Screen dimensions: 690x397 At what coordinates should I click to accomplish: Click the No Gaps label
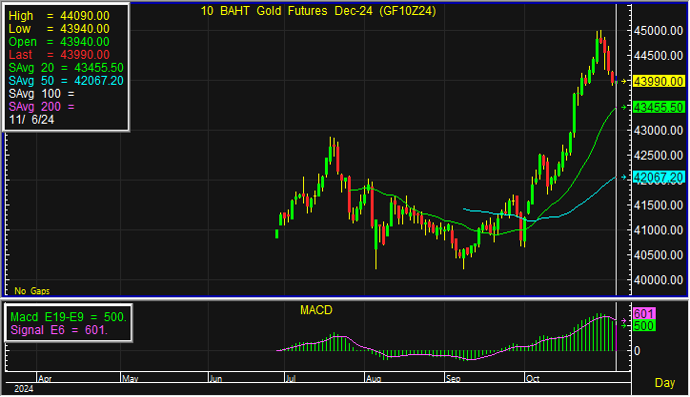pyautogui.click(x=32, y=291)
